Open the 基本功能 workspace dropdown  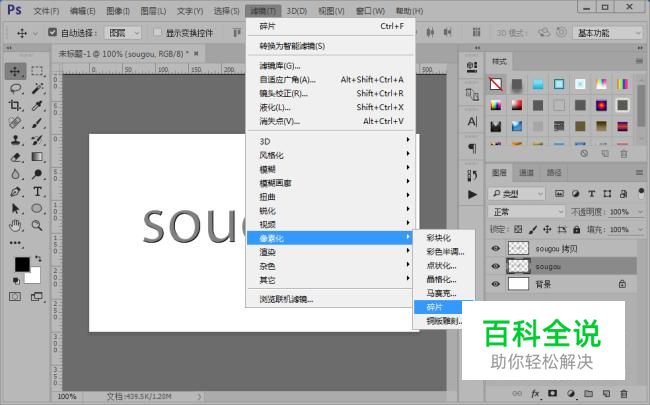coord(608,33)
